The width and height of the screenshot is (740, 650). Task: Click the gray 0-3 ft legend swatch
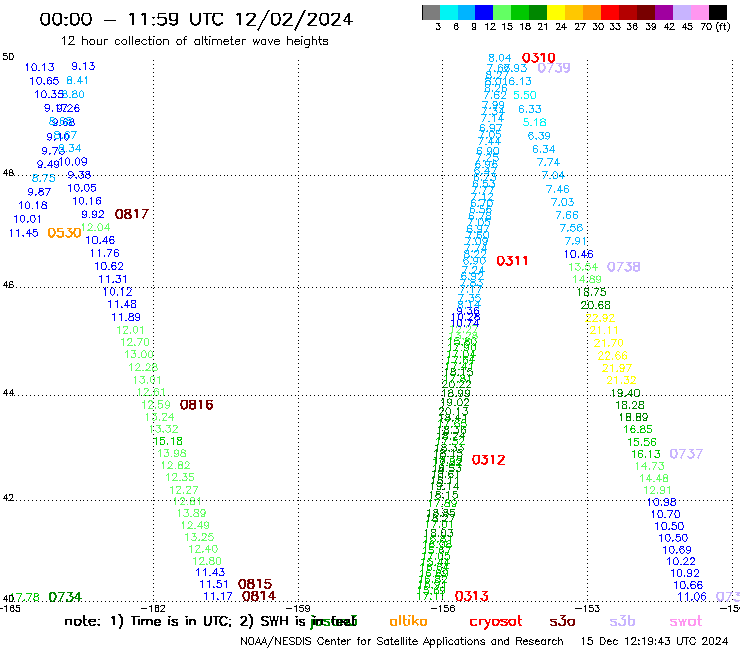[431, 12]
